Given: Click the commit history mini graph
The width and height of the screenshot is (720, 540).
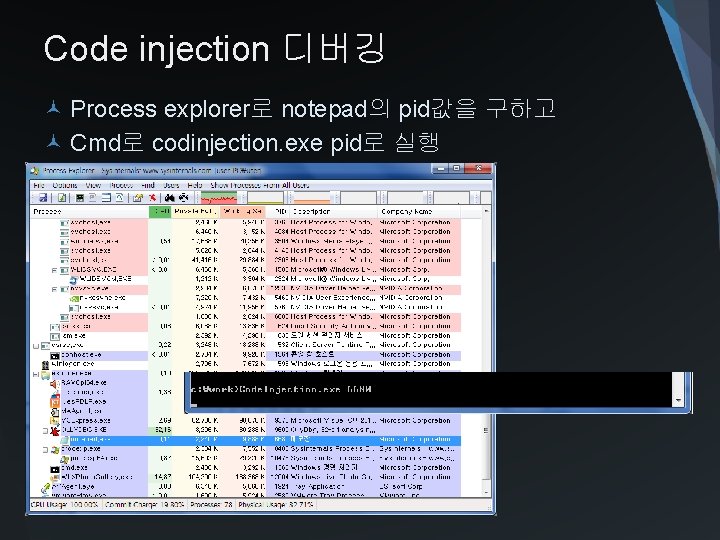Looking at the screenshot, I should pyautogui.click(x=265, y=198).
